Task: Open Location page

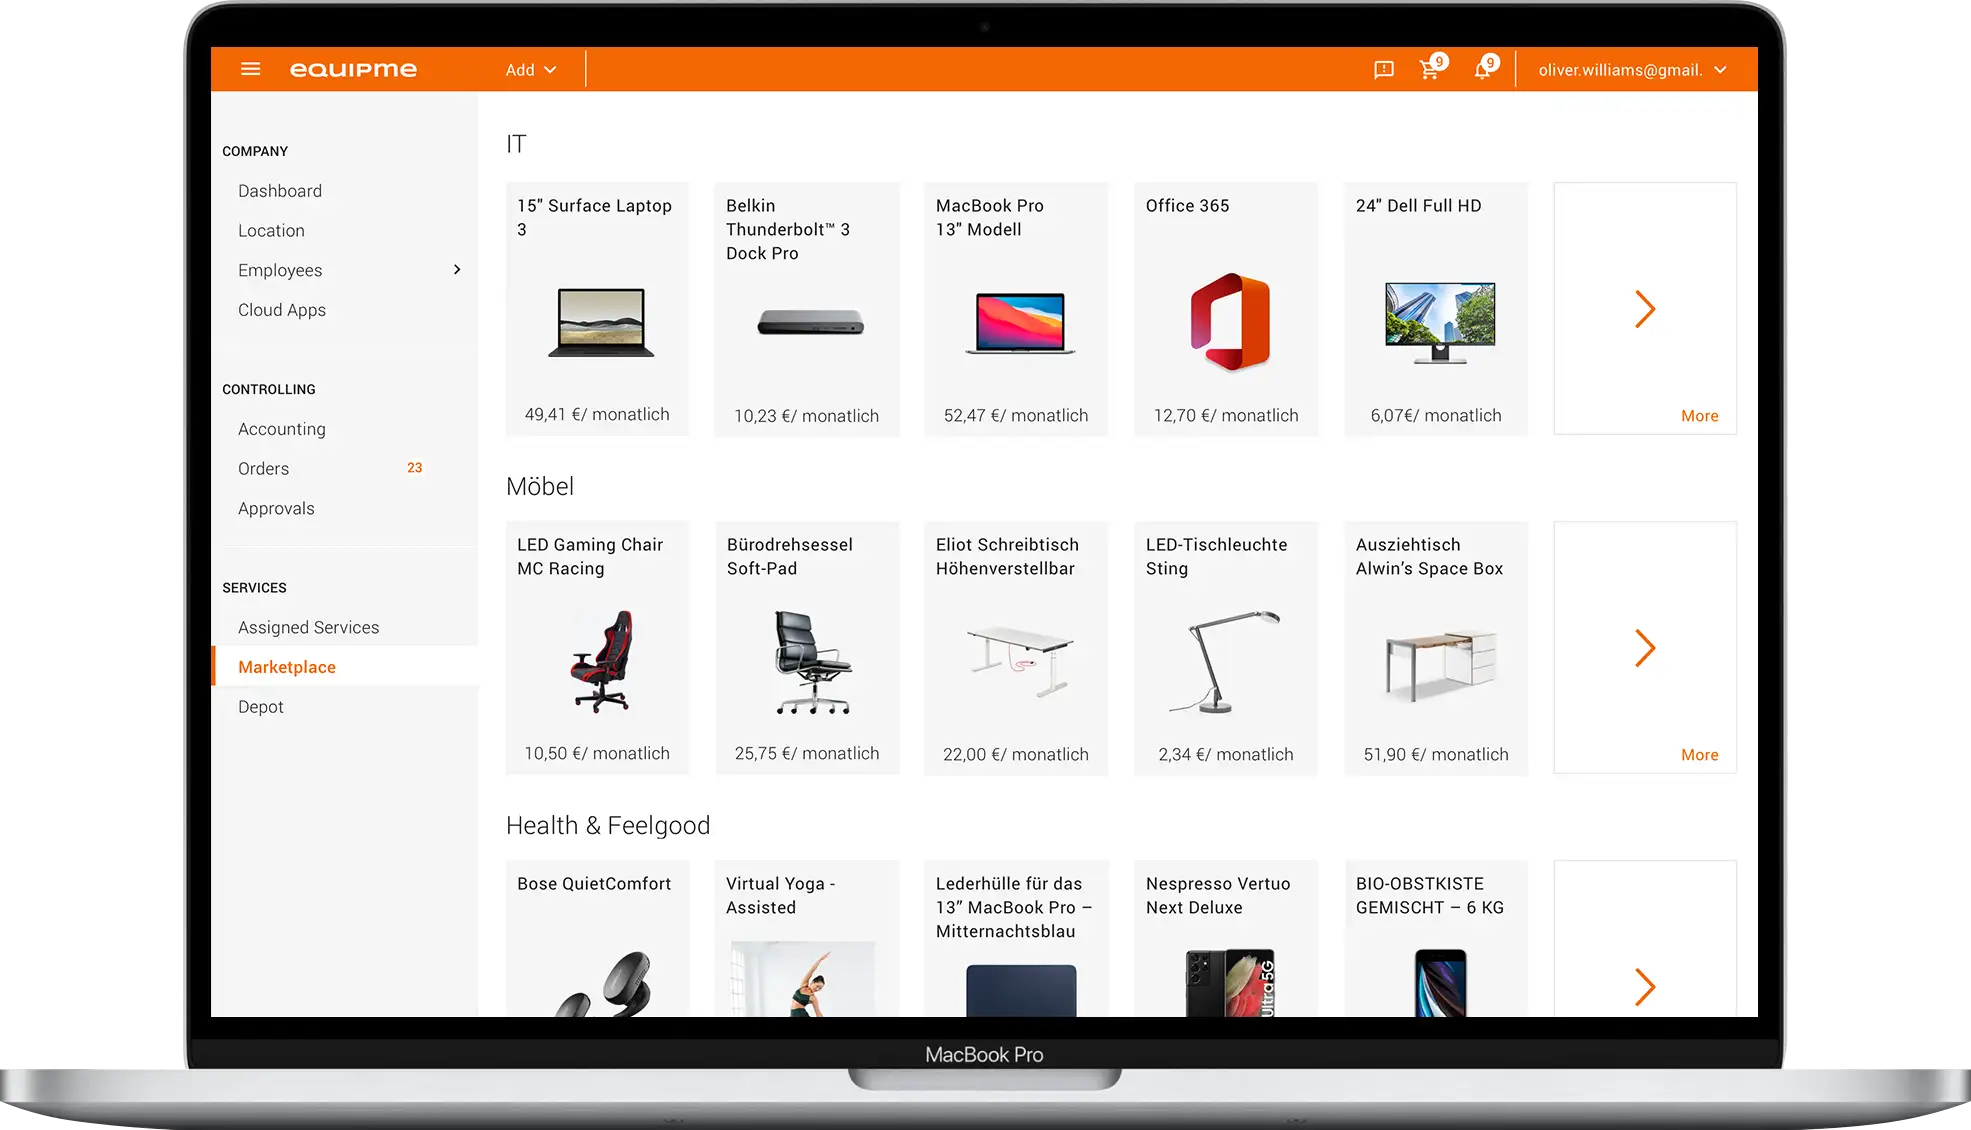Action: pos(271,231)
